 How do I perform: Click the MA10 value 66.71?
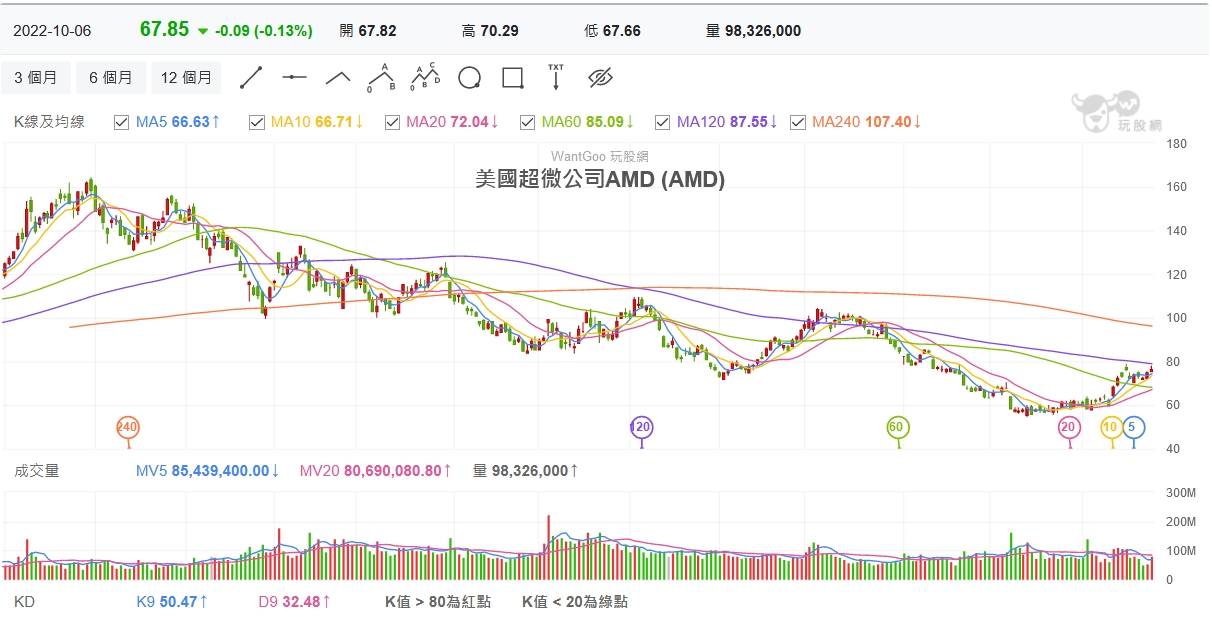pos(334,122)
